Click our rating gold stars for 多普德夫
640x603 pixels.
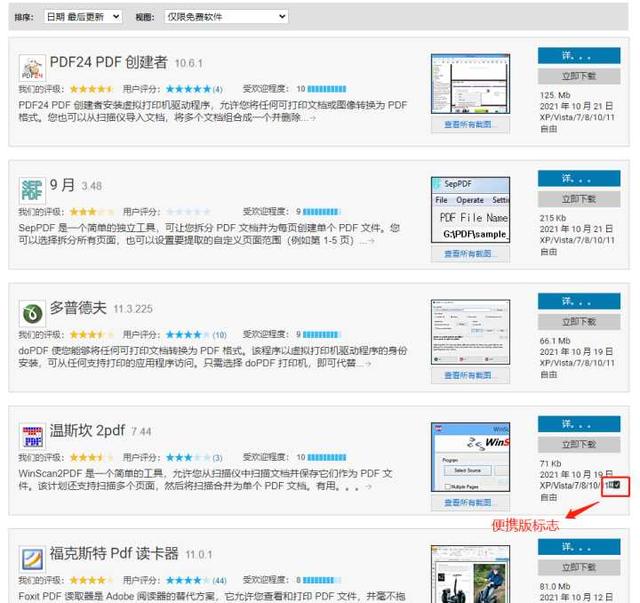[x=92, y=335]
